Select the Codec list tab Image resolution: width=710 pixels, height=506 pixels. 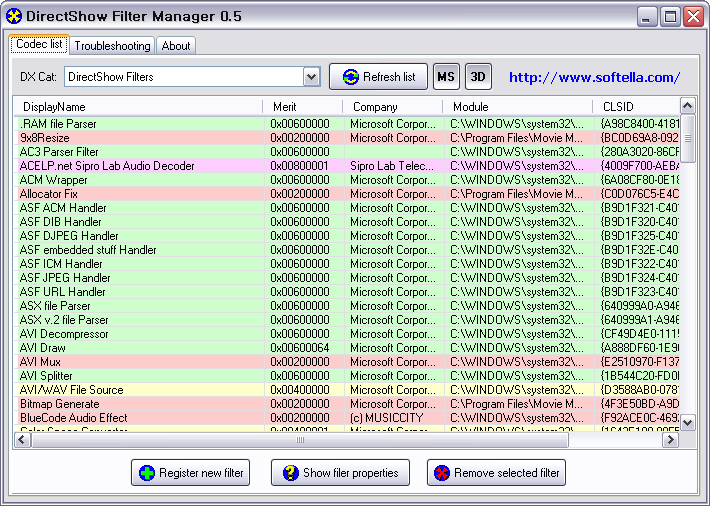click(39, 44)
